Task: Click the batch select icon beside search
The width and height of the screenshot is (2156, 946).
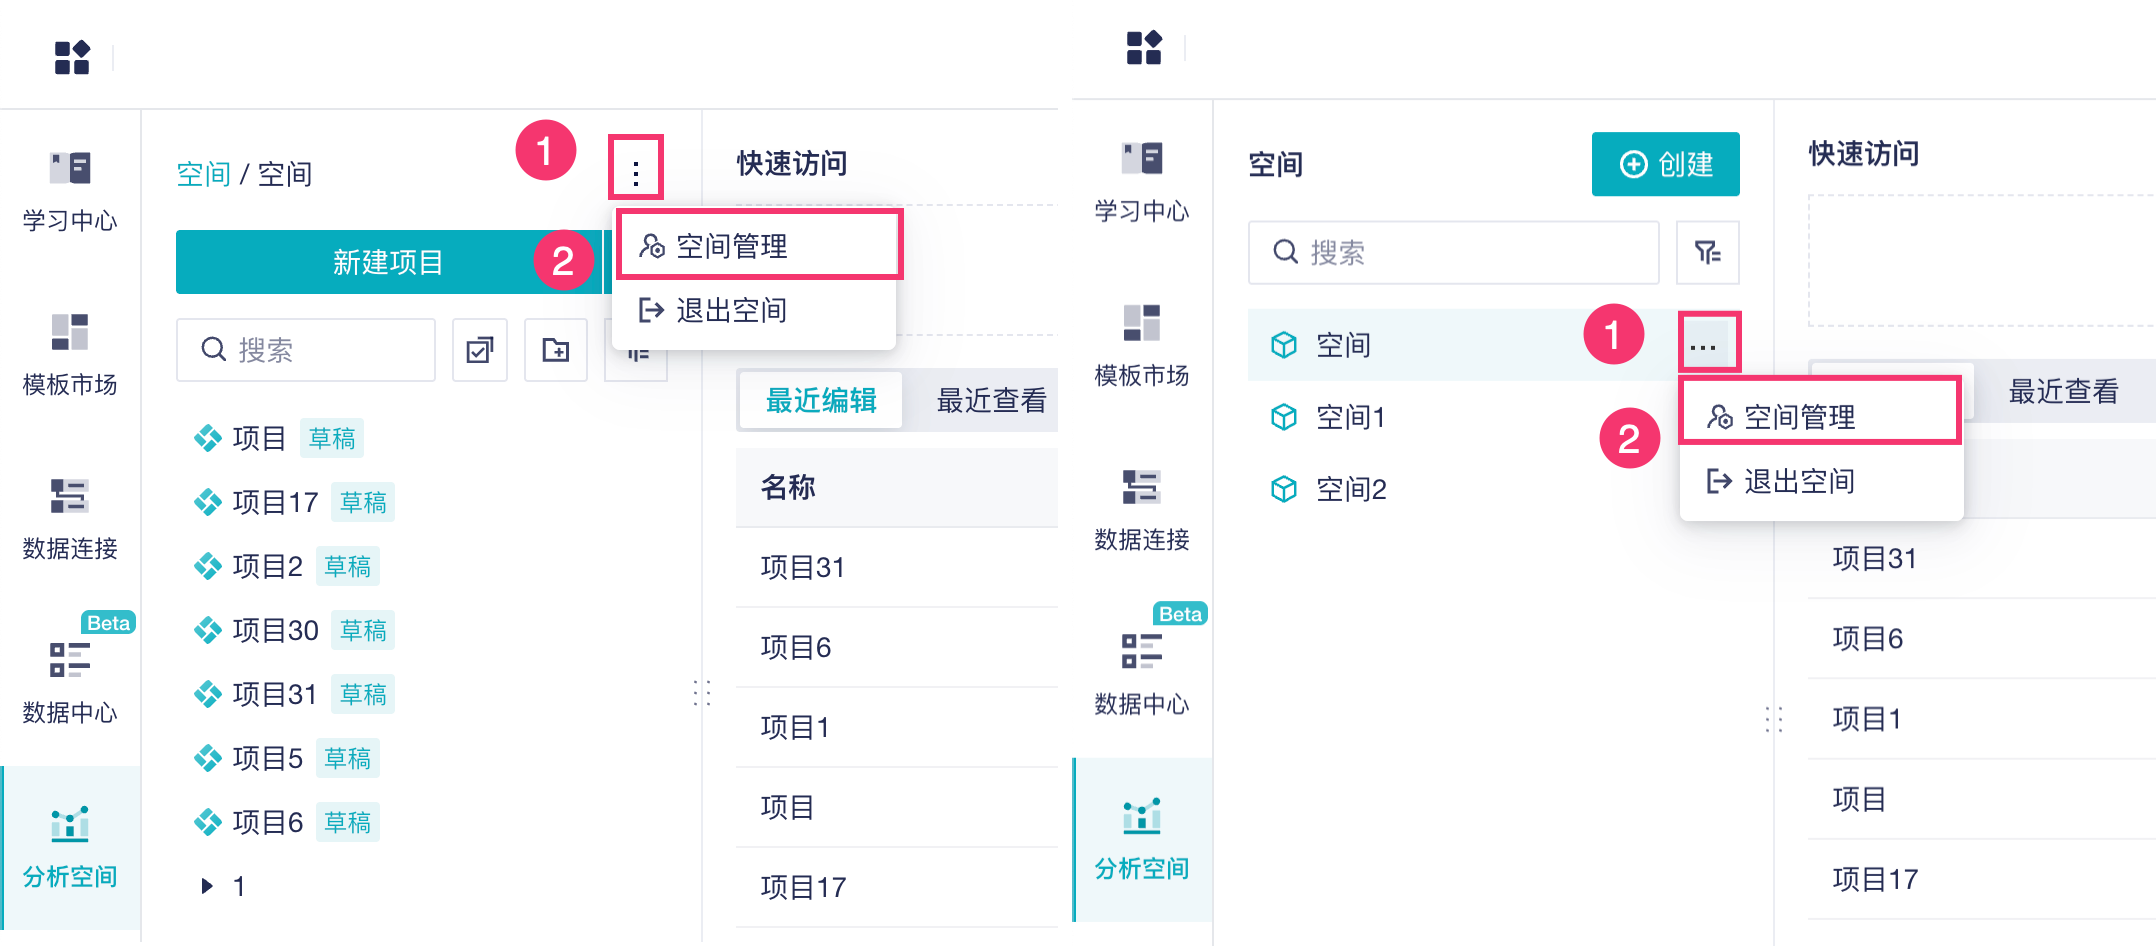Action: [x=480, y=350]
